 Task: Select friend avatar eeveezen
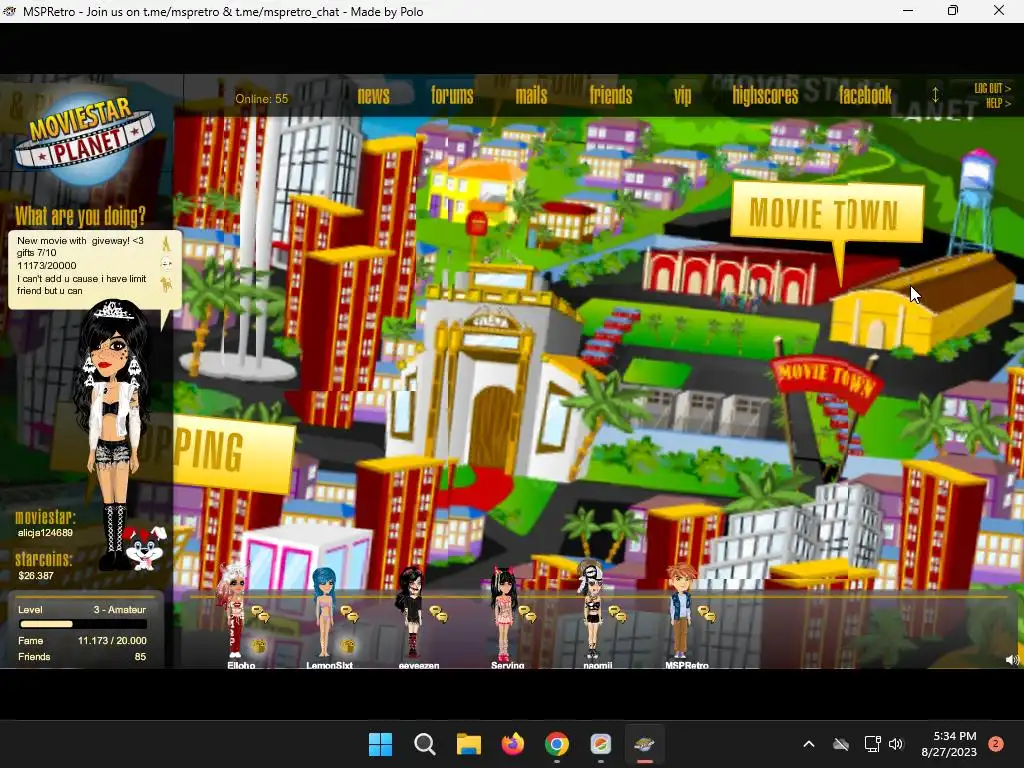(411, 612)
